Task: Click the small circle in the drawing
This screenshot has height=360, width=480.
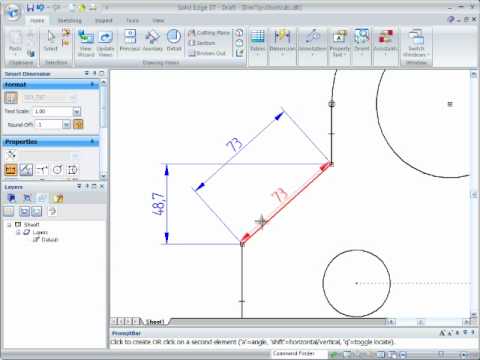Action: coord(356,283)
